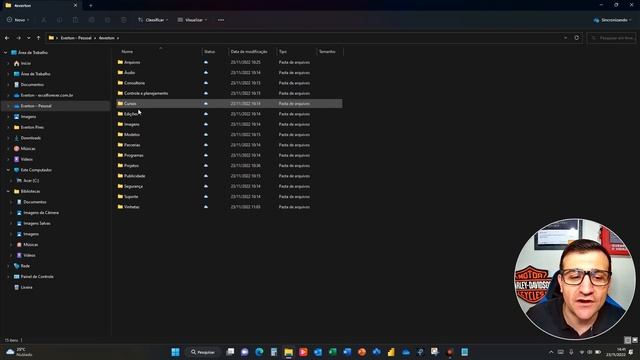Select the Parcerias folder

tap(132, 145)
